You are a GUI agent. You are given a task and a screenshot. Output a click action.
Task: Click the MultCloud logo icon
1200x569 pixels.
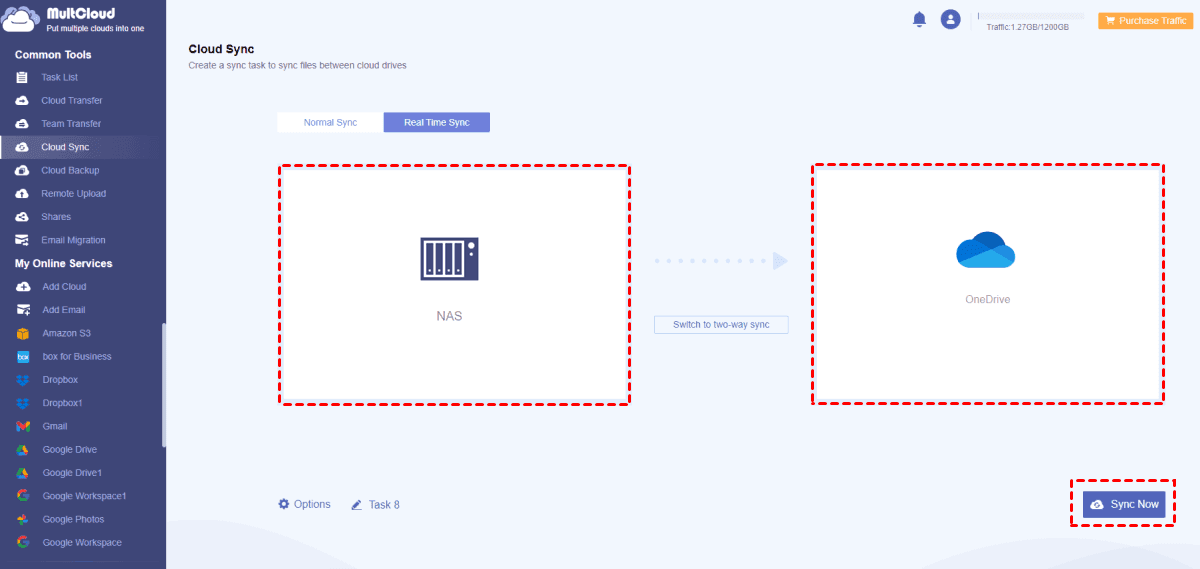[22, 19]
